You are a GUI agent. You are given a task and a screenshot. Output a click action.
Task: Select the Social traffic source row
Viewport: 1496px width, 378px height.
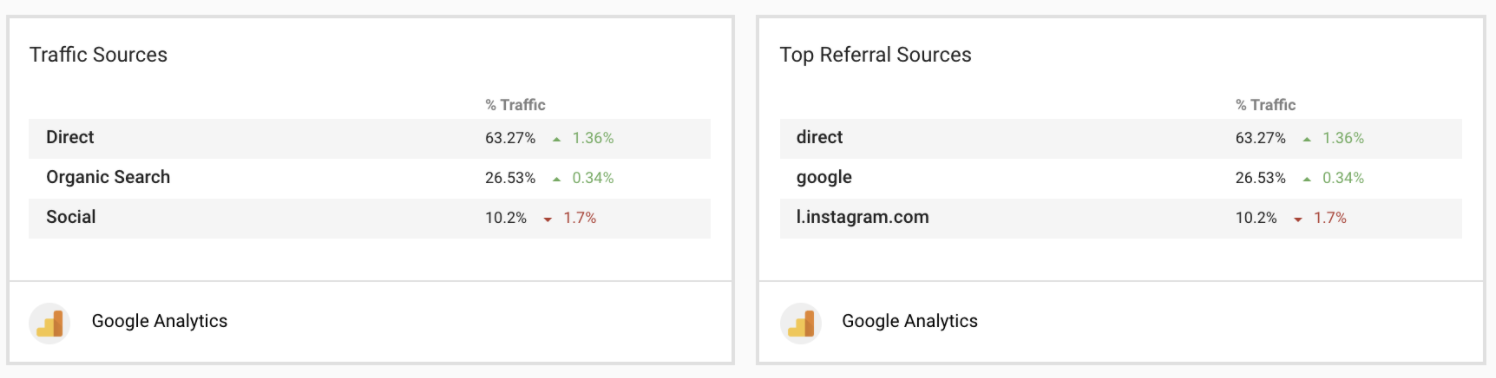point(370,218)
